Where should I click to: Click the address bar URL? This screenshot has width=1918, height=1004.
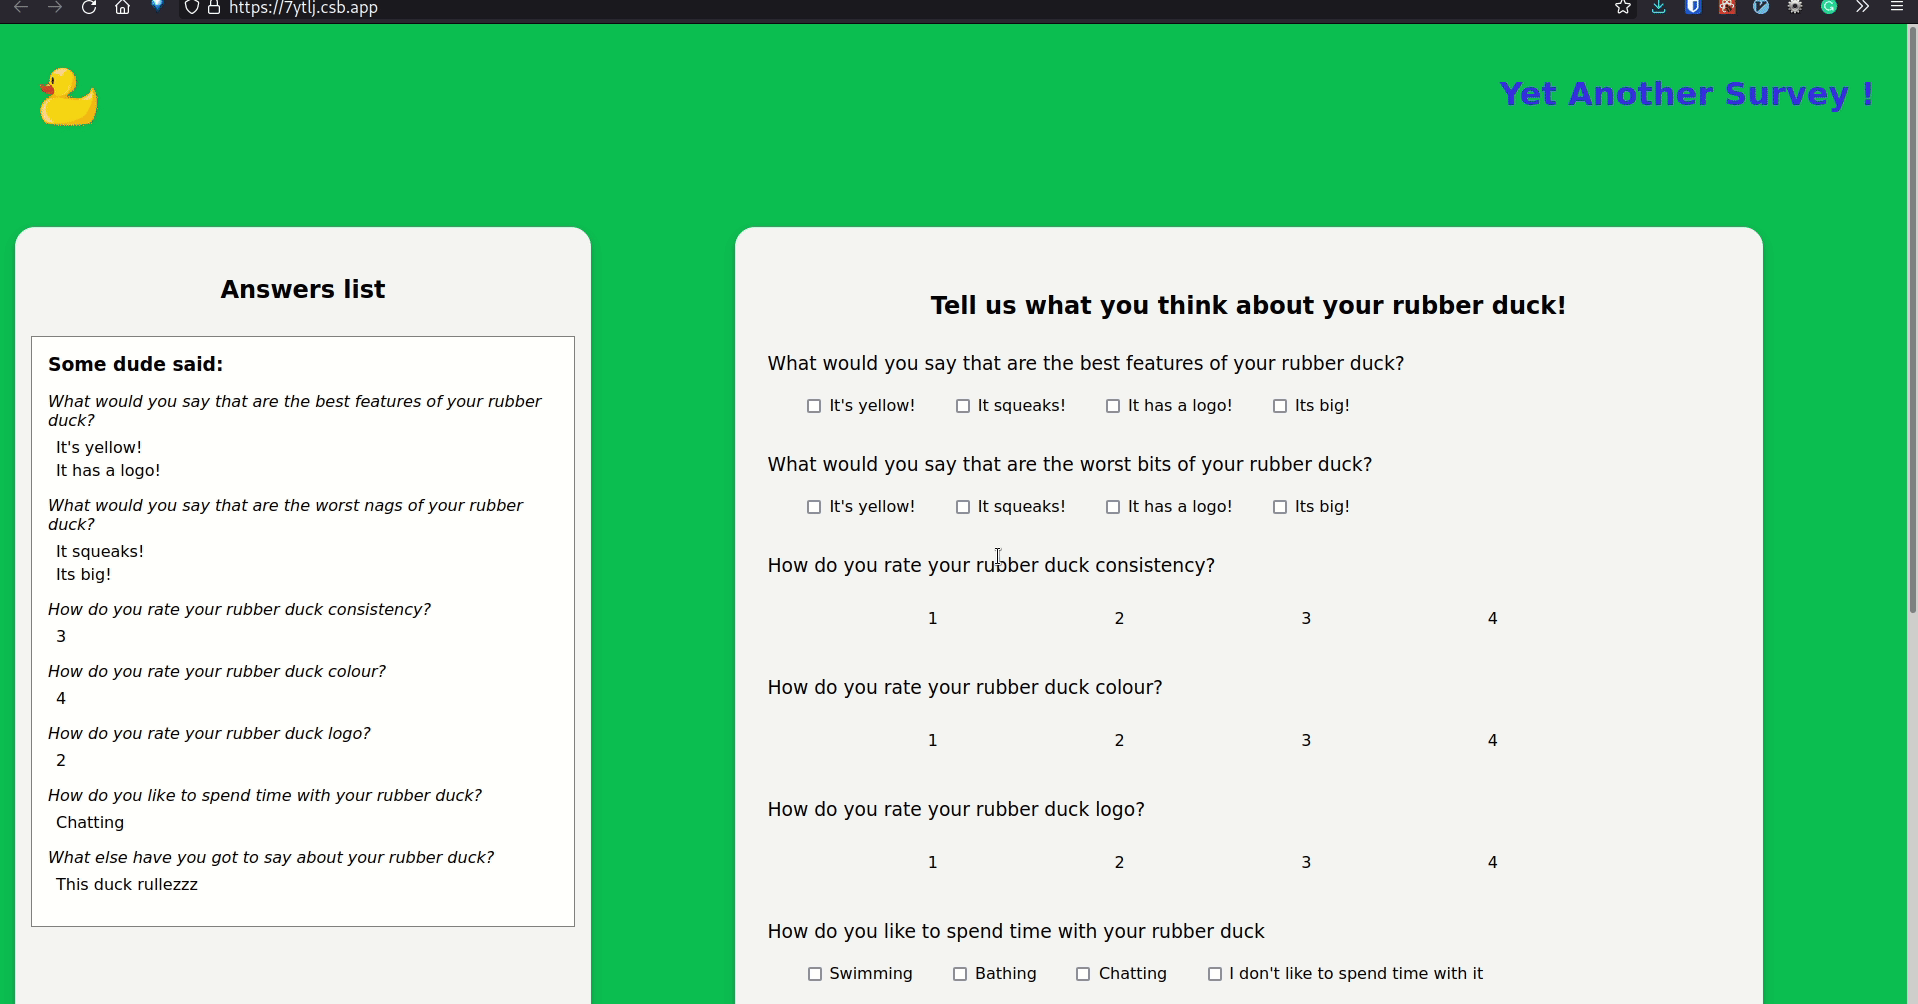coord(303,8)
